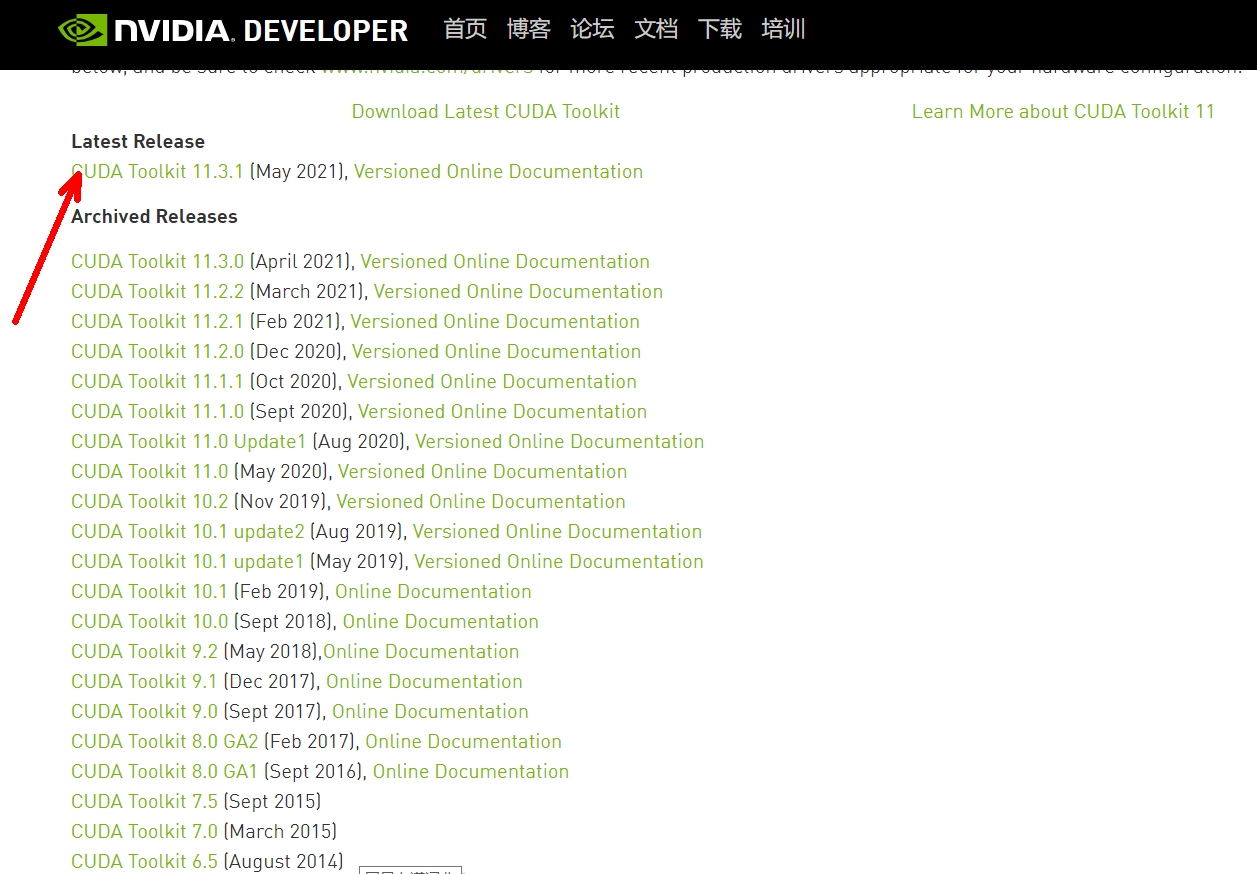Viewport: 1257px width, 874px height.
Task: Open the 培训 navigation item
Action: [x=783, y=29]
